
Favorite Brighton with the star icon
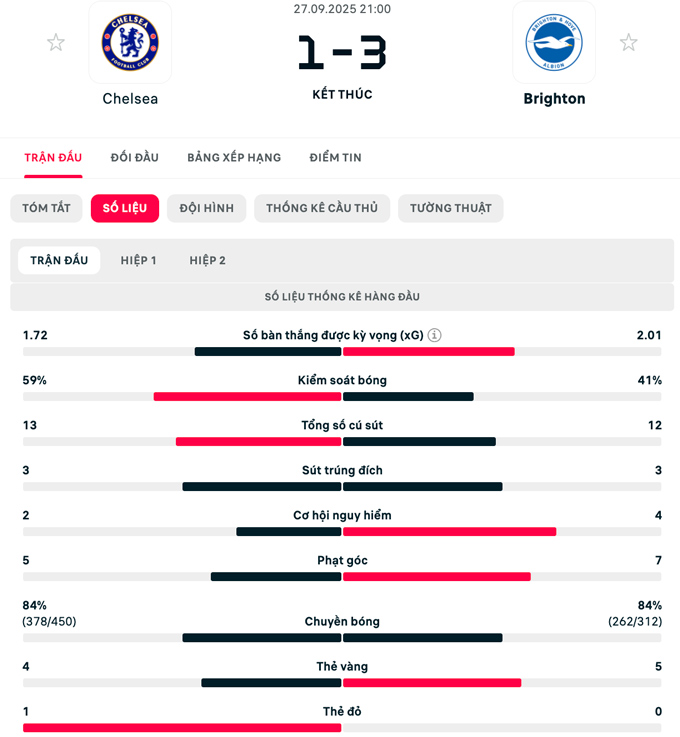(628, 43)
